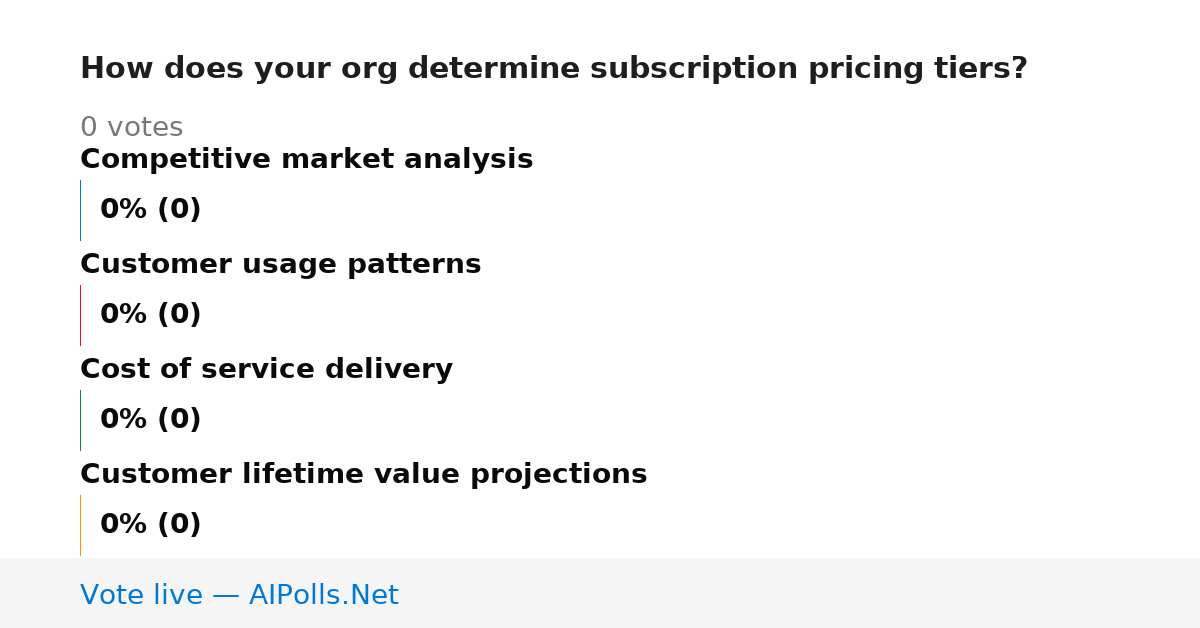Viewport: 1200px width, 628px height.
Task: Pick the Cost of service delivery option
Action: pos(266,369)
